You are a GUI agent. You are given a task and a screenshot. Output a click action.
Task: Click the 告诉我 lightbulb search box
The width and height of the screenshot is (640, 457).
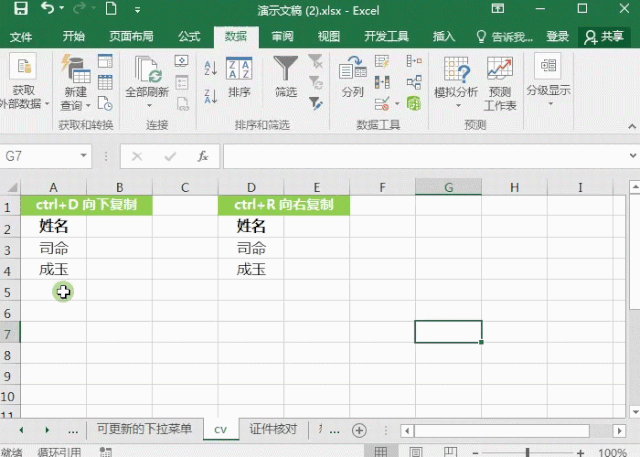tap(504, 37)
